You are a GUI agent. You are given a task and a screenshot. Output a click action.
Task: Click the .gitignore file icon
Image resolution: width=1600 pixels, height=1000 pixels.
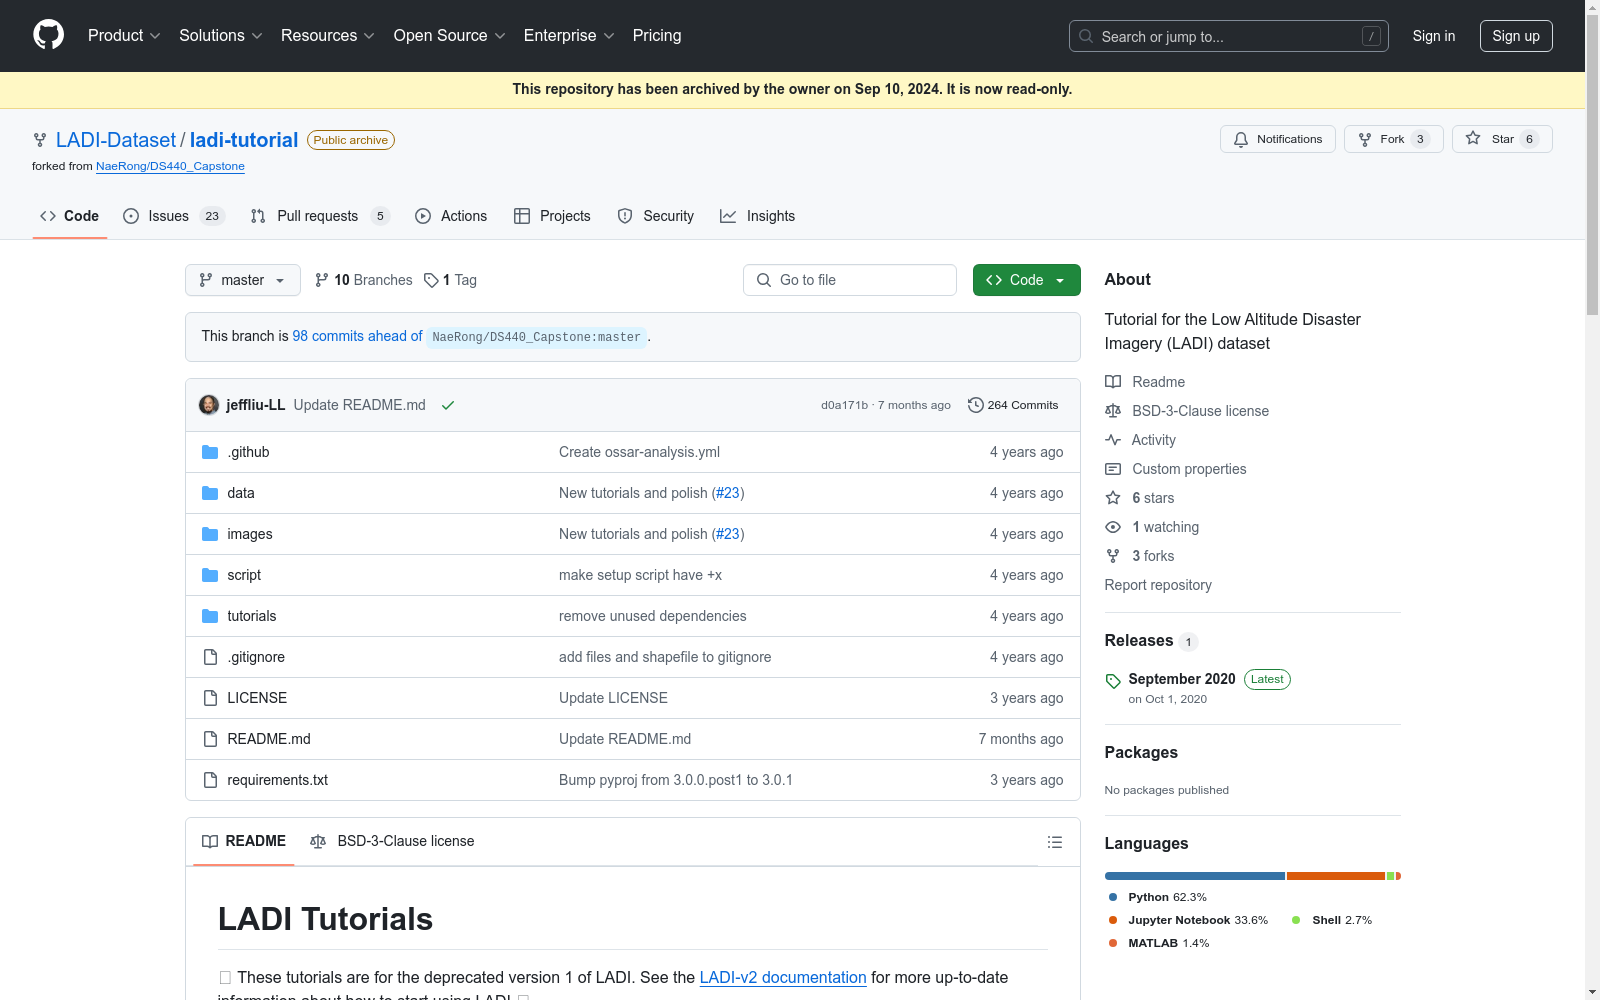pyautogui.click(x=210, y=657)
